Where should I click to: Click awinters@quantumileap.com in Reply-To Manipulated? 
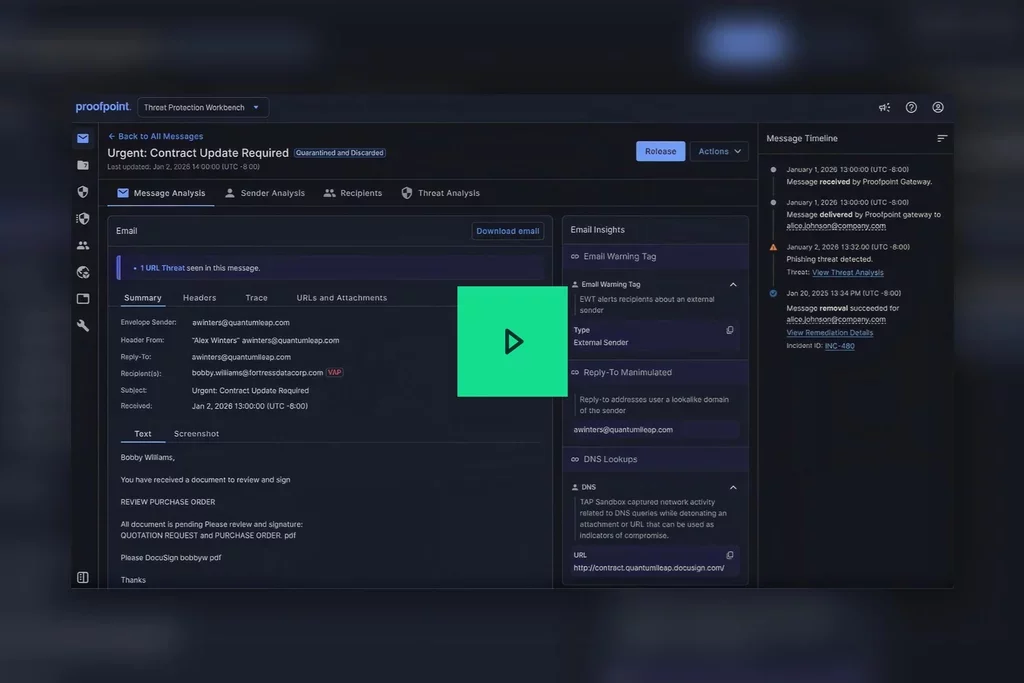click(x=623, y=430)
